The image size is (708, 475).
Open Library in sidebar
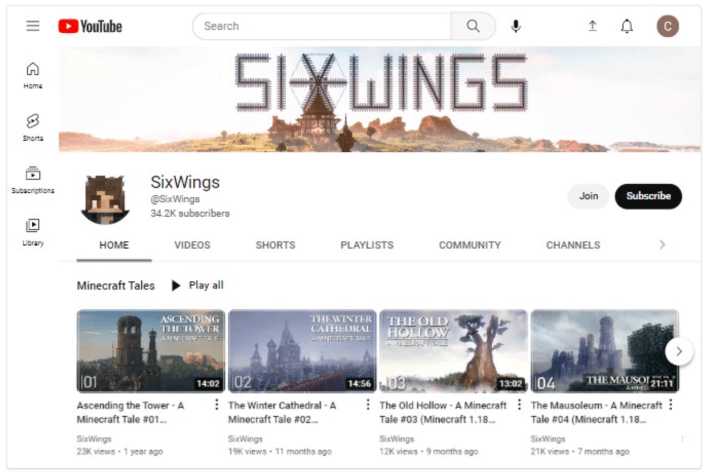click(33, 231)
